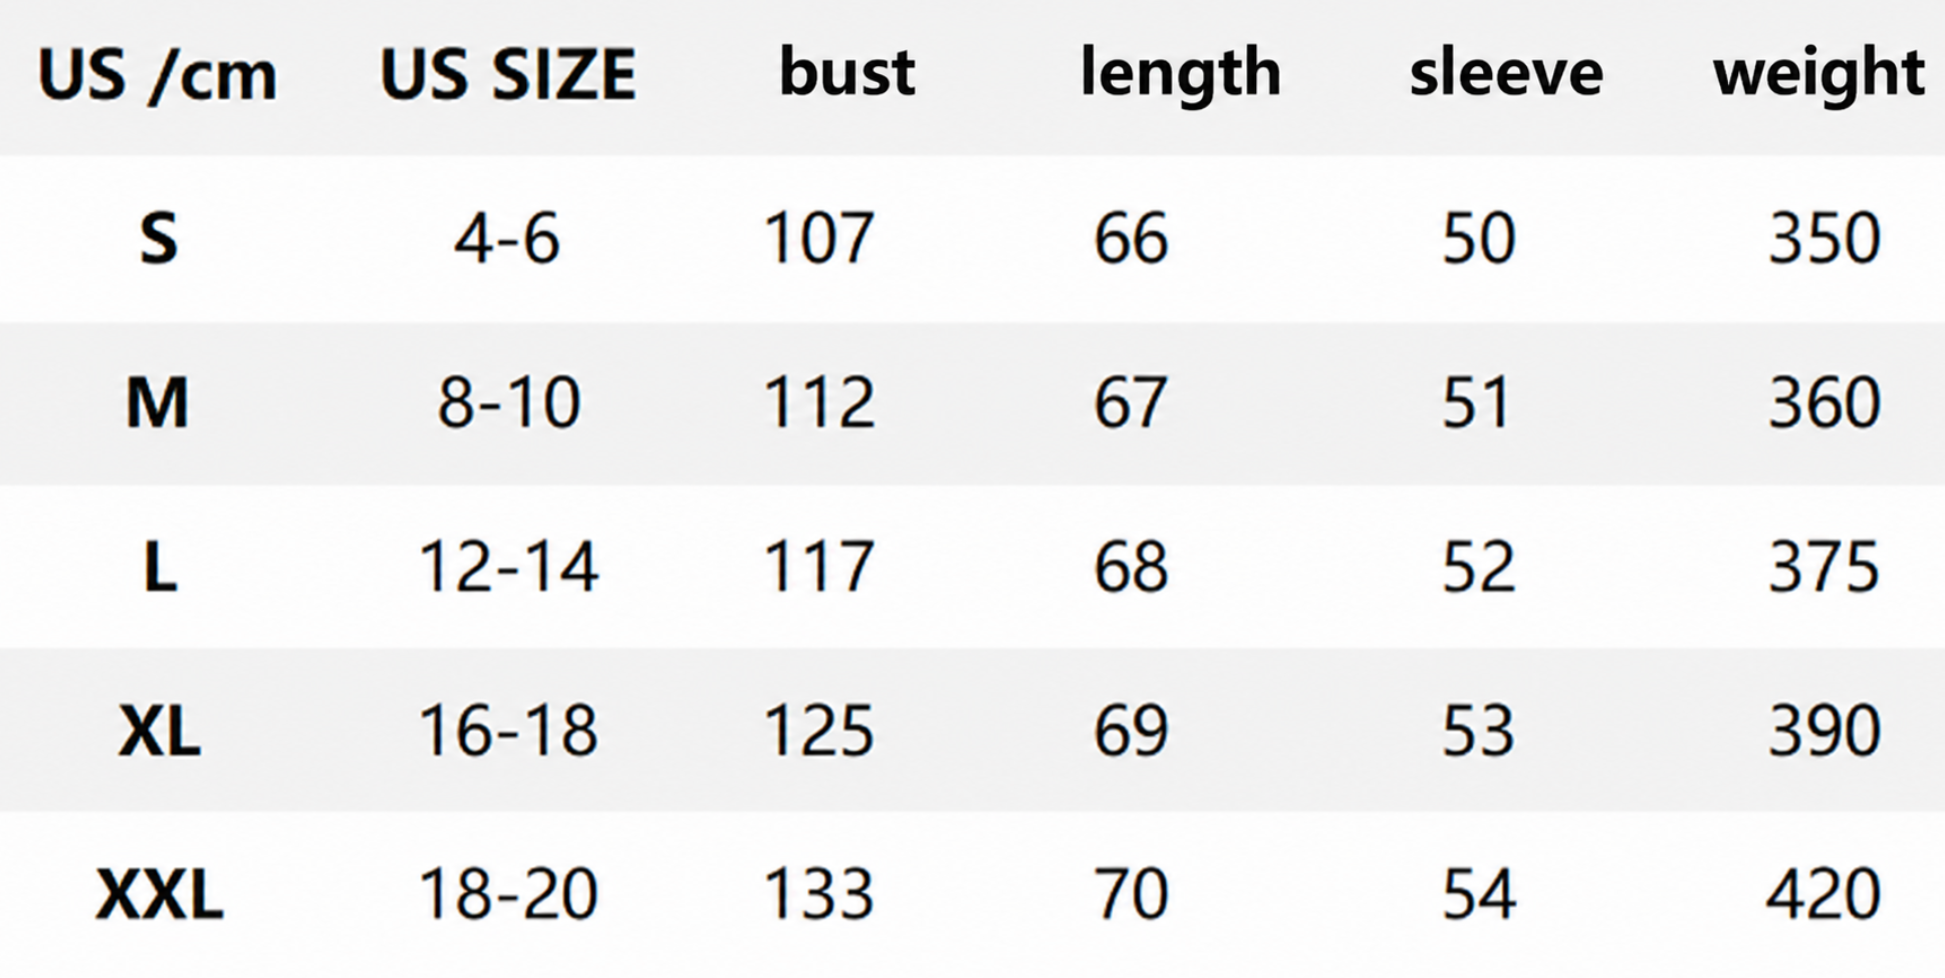1945x978 pixels.
Task: Click the 'sleeve' column header
Action: pos(1506,73)
